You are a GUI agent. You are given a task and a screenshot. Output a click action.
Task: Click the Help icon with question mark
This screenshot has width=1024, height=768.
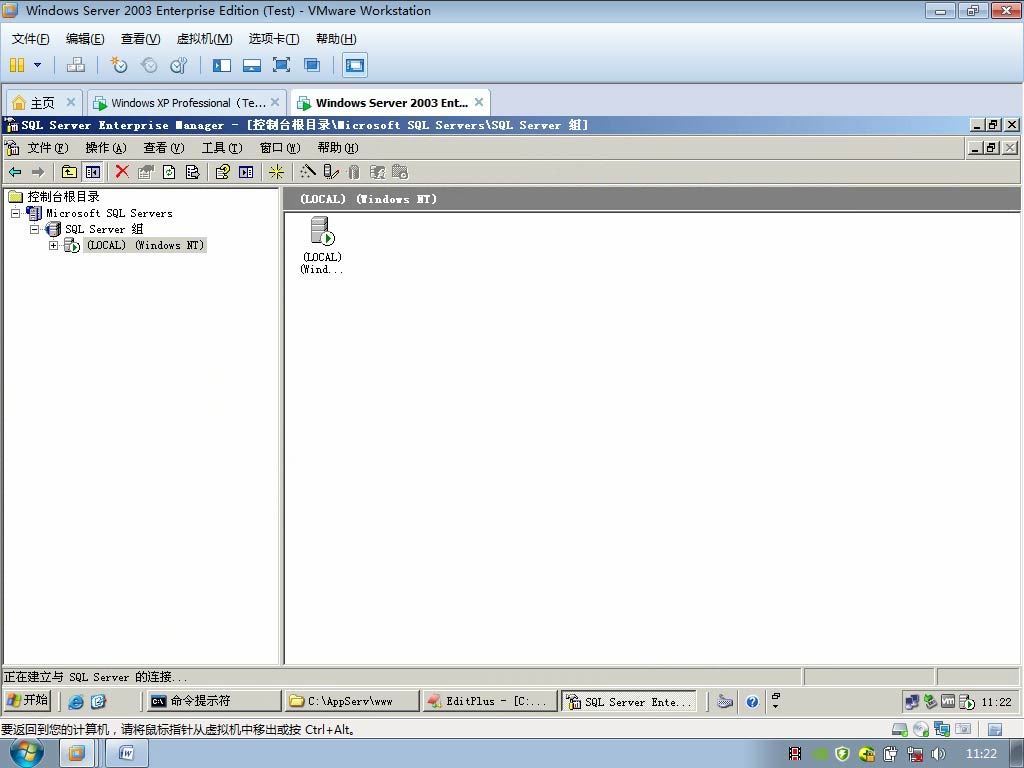click(x=223, y=172)
